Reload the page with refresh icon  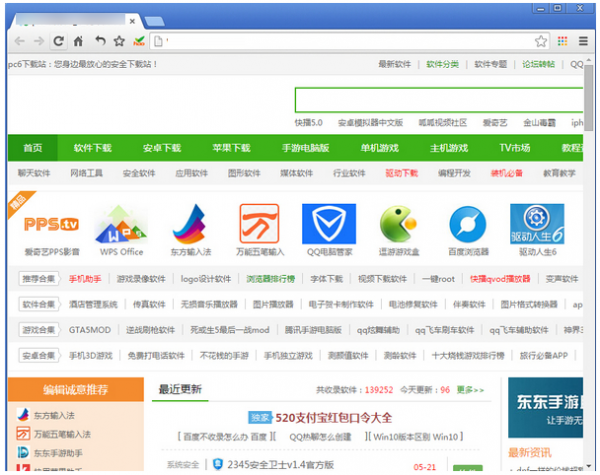[58, 41]
